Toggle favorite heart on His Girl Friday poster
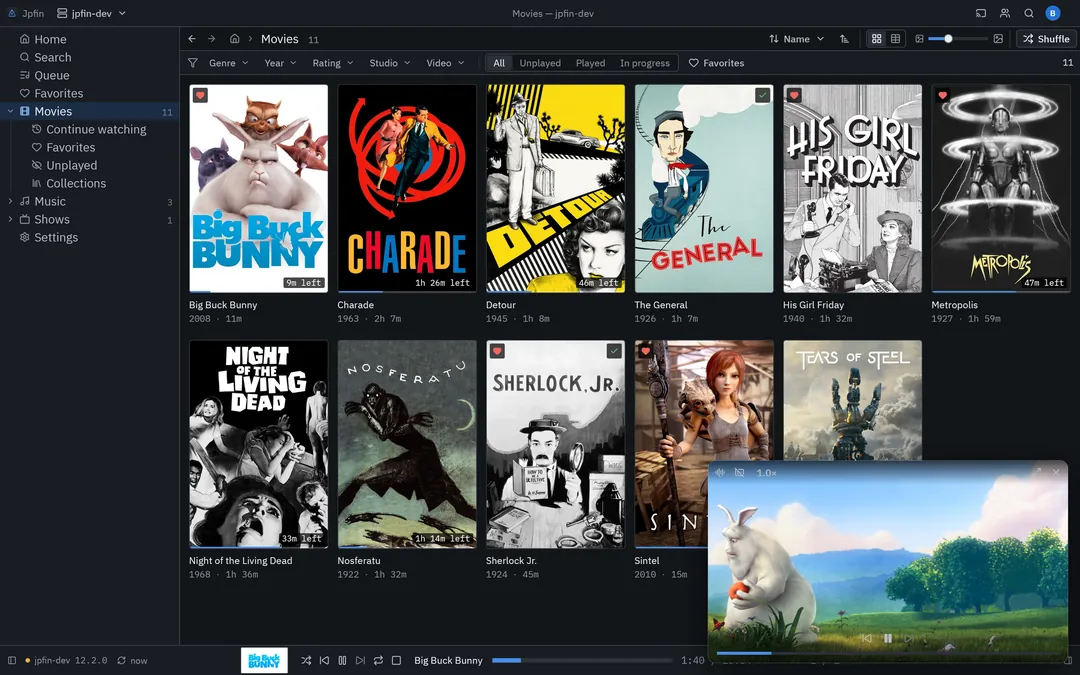Viewport: 1080px width, 675px height. point(793,95)
